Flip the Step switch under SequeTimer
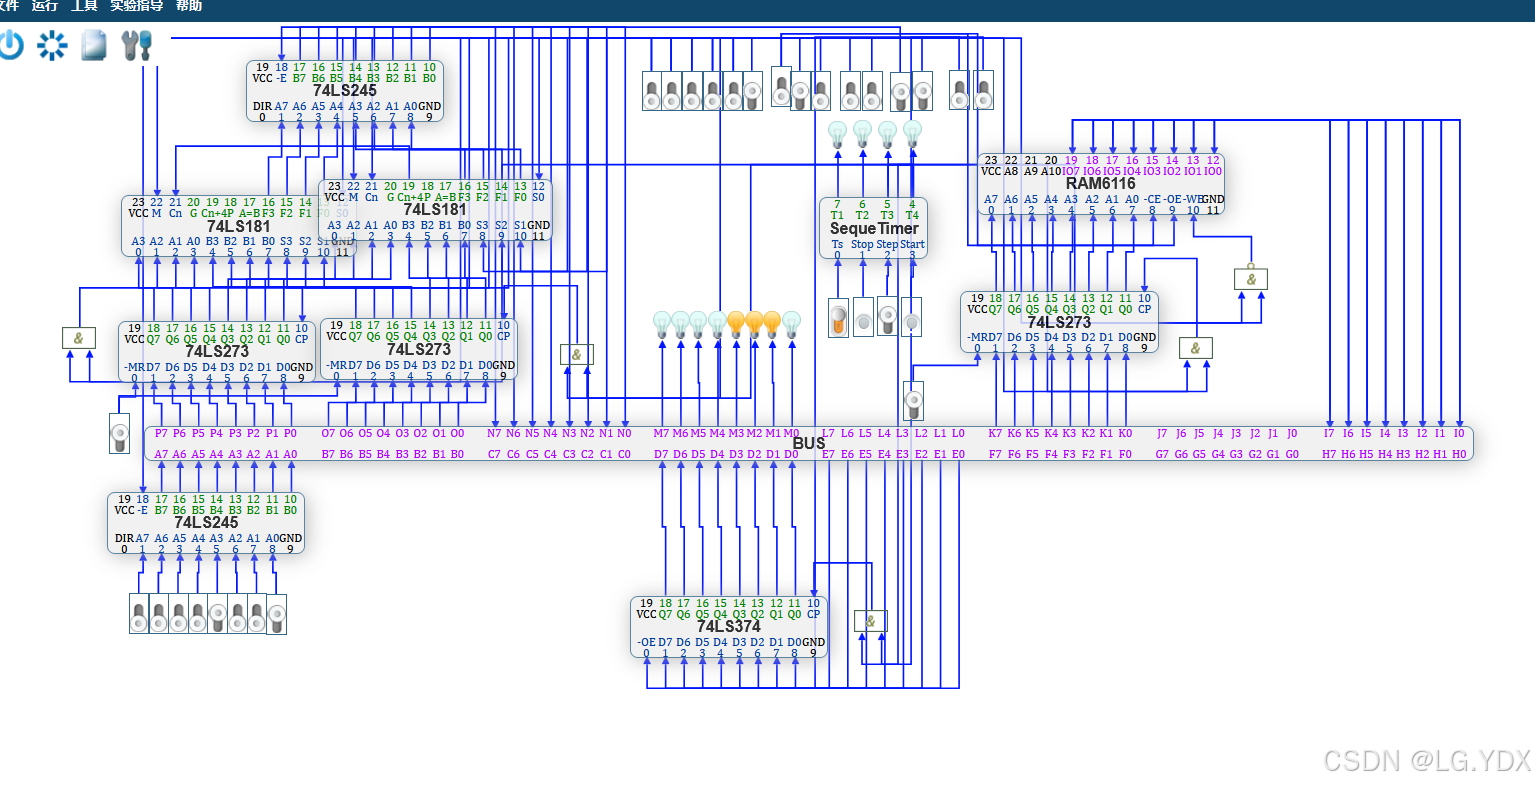This screenshot has height=787, width=1535. point(887,316)
